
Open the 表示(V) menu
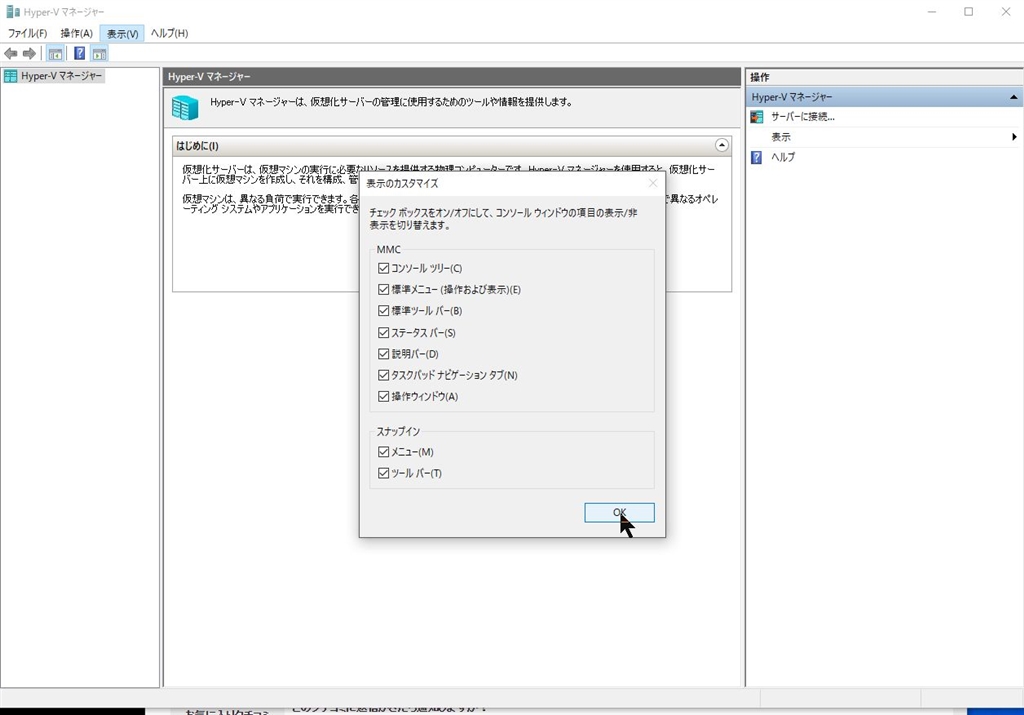tap(122, 33)
